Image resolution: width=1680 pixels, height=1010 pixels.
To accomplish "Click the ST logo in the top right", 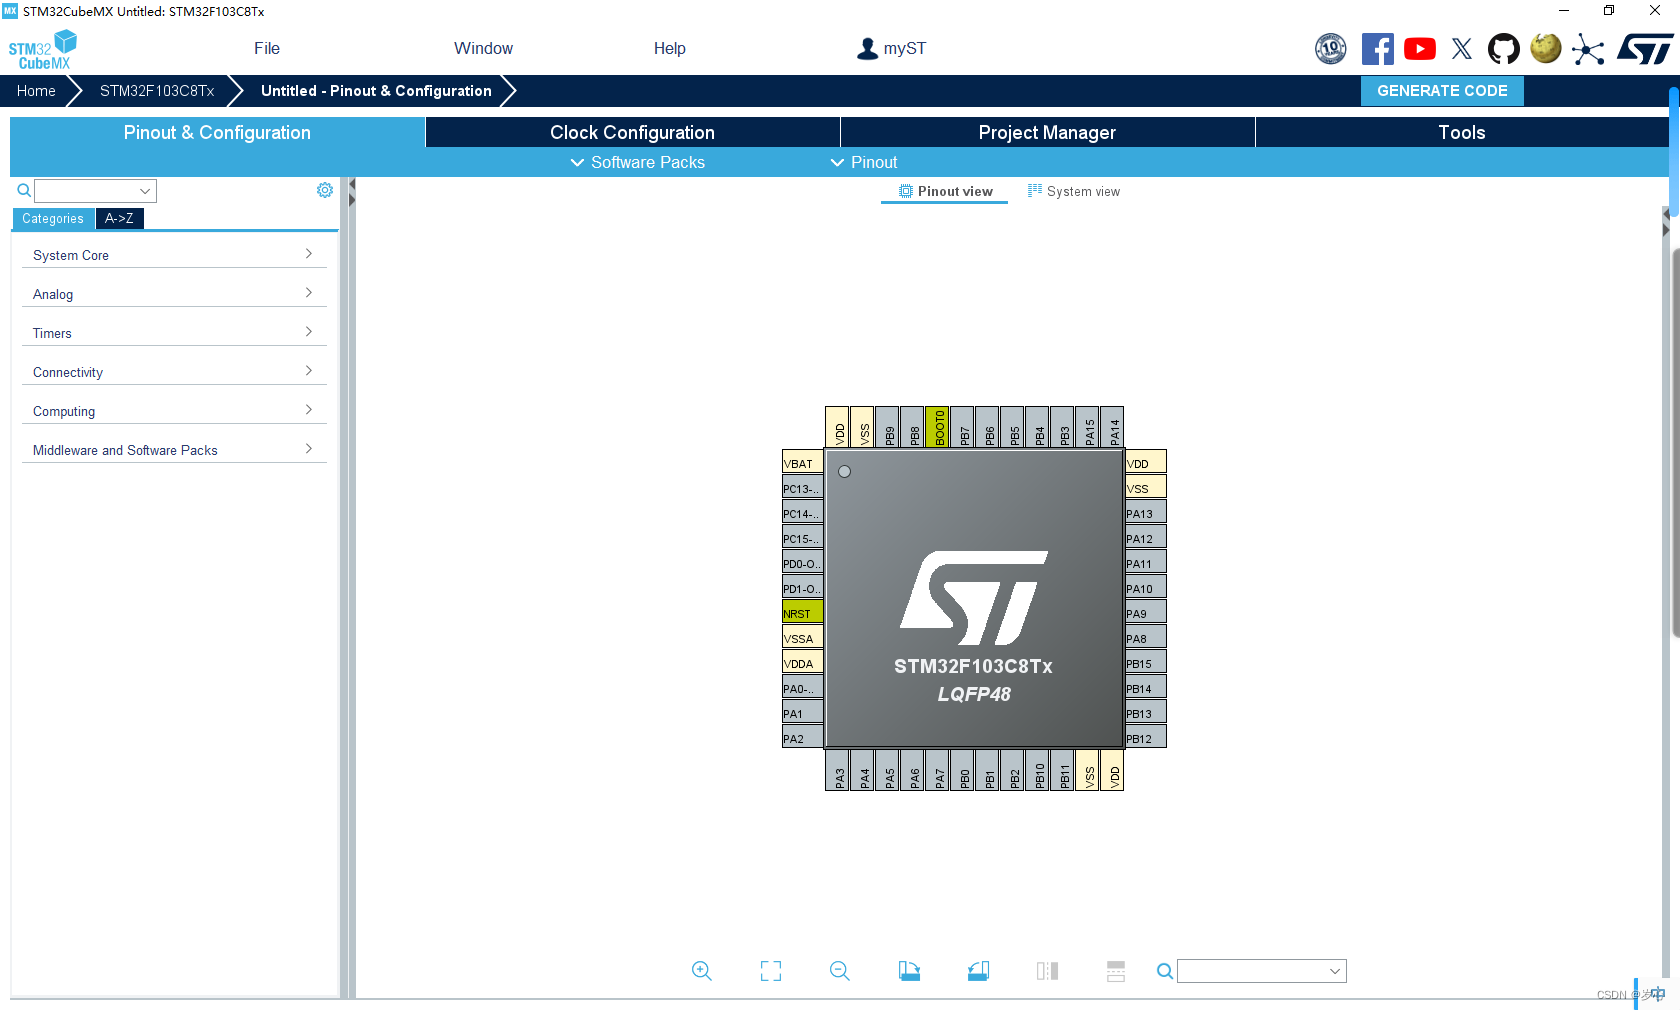I will pyautogui.click(x=1644, y=48).
